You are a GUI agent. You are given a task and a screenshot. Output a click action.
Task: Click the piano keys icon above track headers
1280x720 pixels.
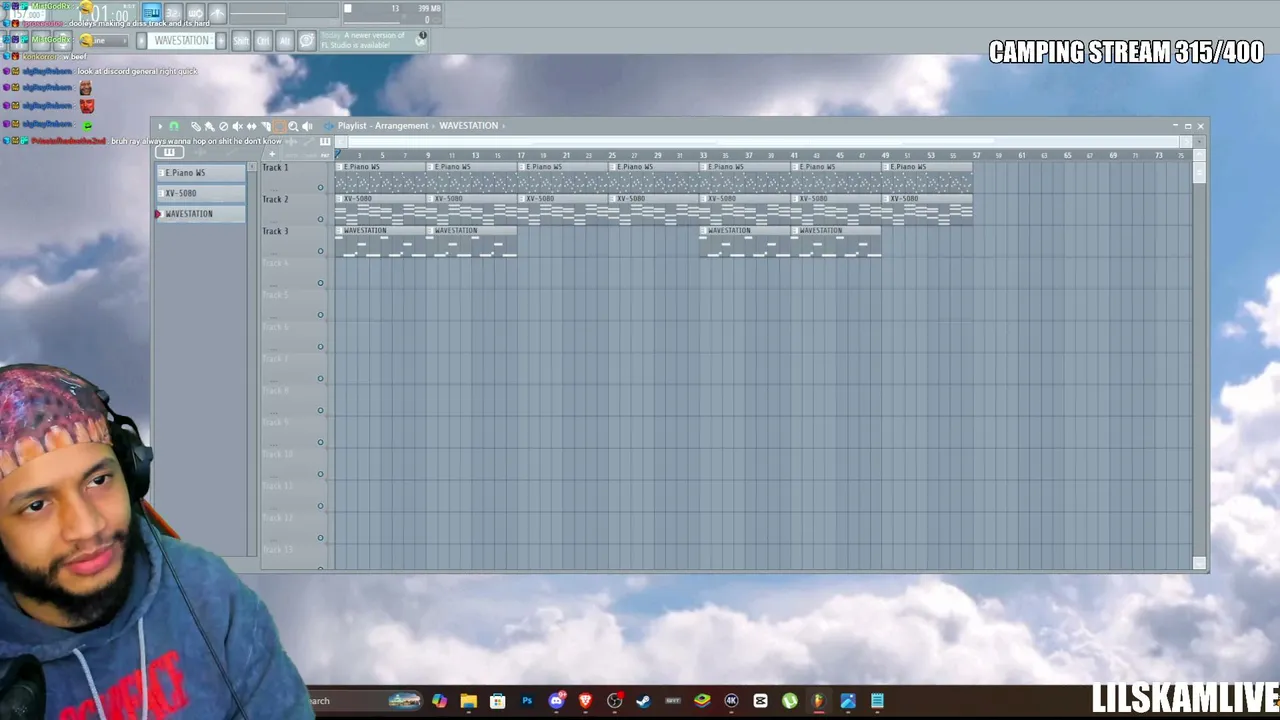pos(325,142)
